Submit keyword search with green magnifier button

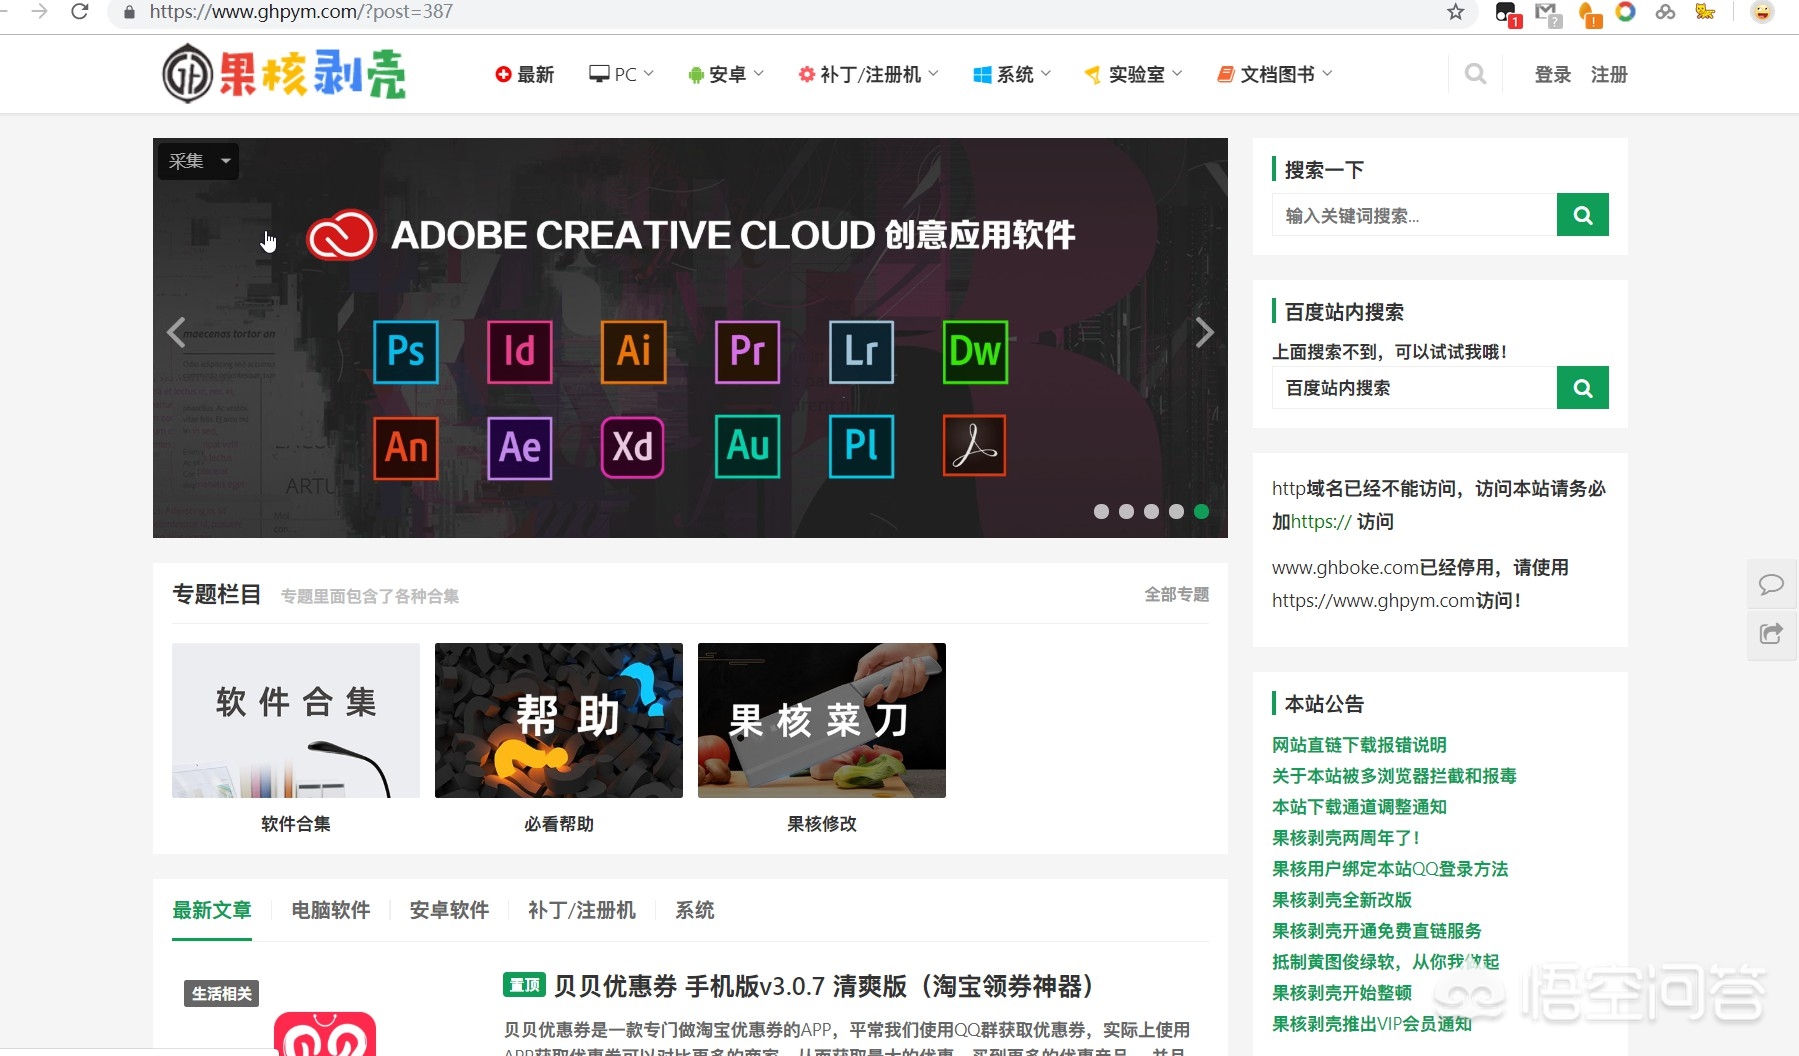pyautogui.click(x=1583, y=215)
